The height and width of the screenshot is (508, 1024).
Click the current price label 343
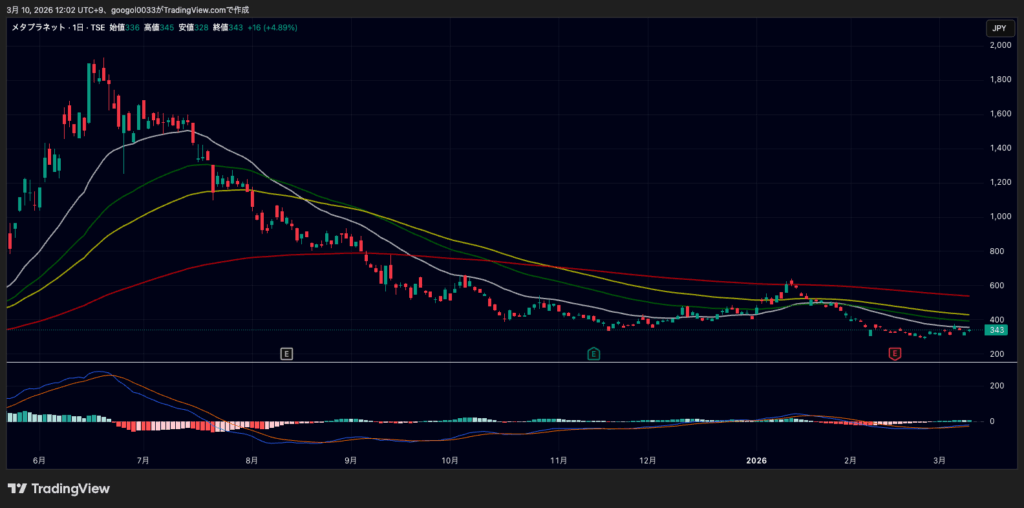(996, 330)
